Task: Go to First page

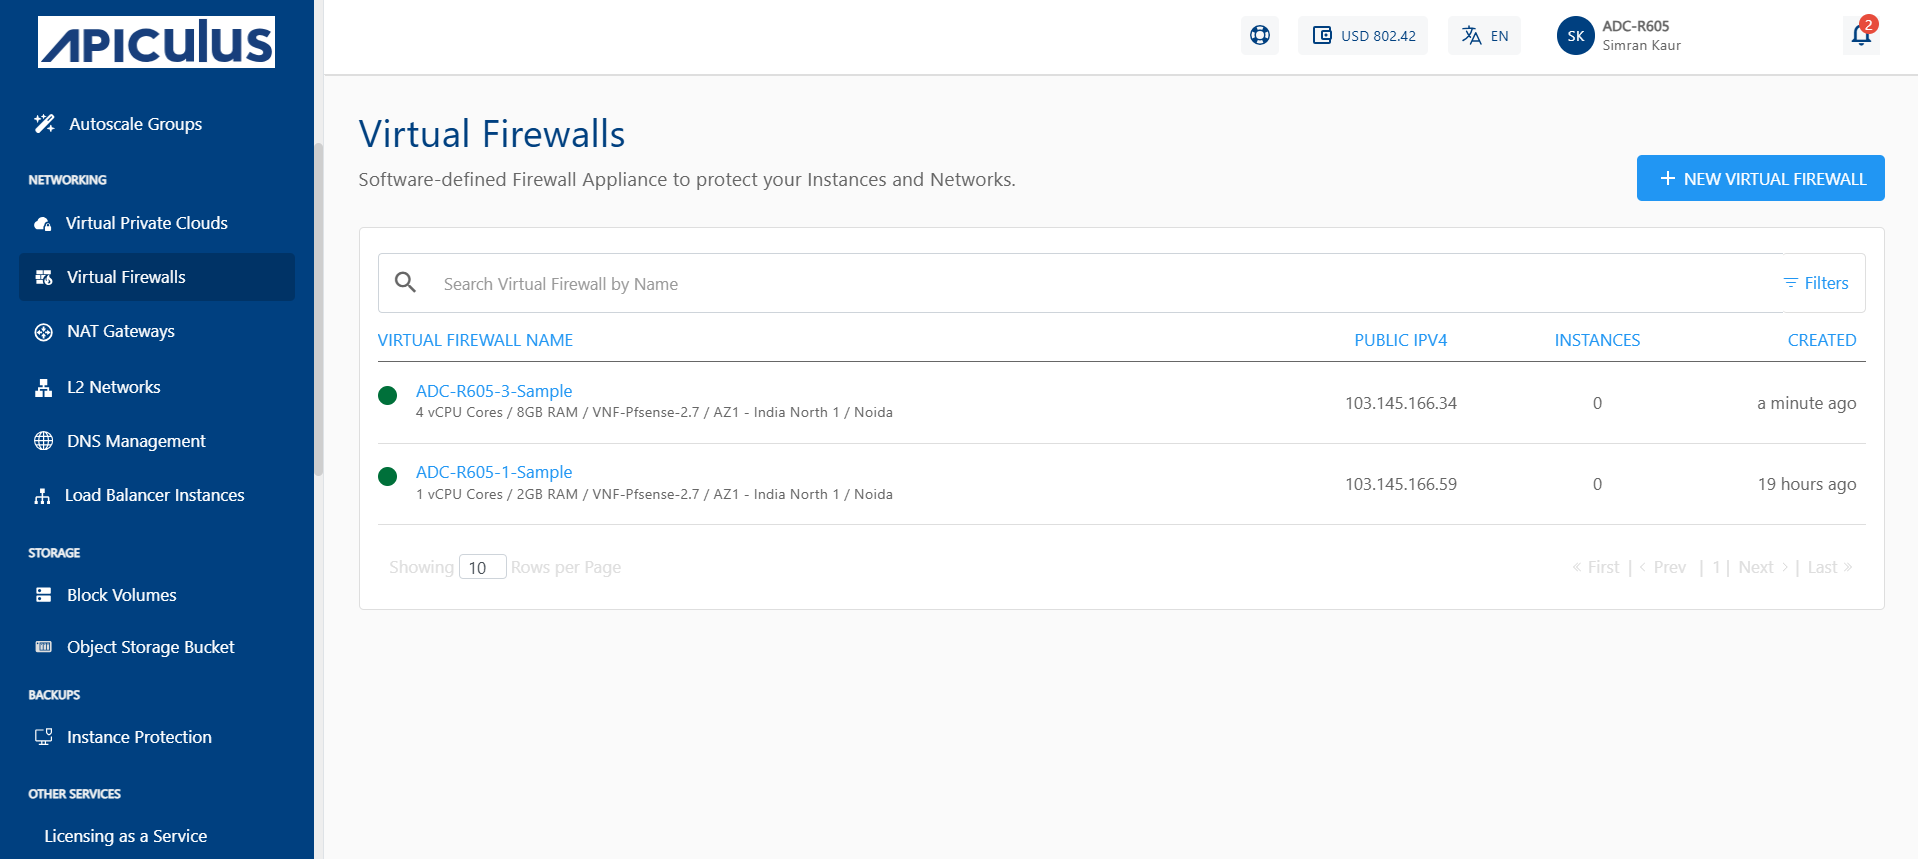Action: [x=1596, y=567]
